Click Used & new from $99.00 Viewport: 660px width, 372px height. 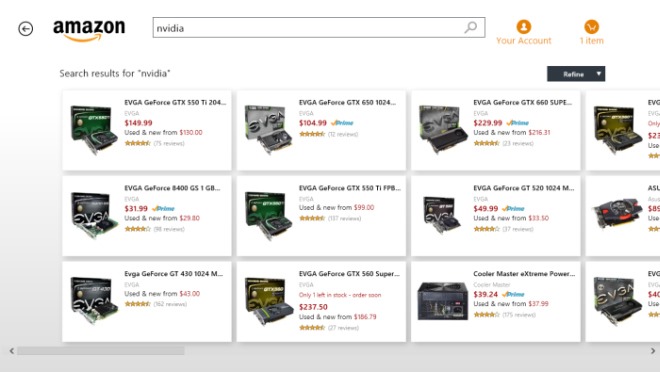coord(336,207)
